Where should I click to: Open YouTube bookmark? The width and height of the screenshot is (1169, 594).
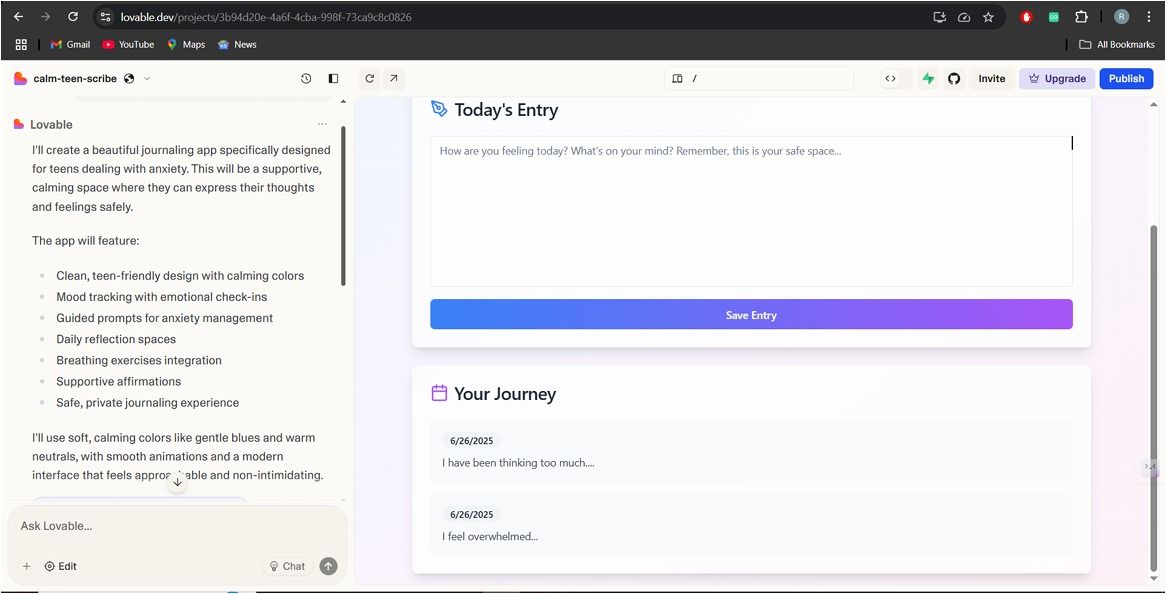[x=128, y=45]
